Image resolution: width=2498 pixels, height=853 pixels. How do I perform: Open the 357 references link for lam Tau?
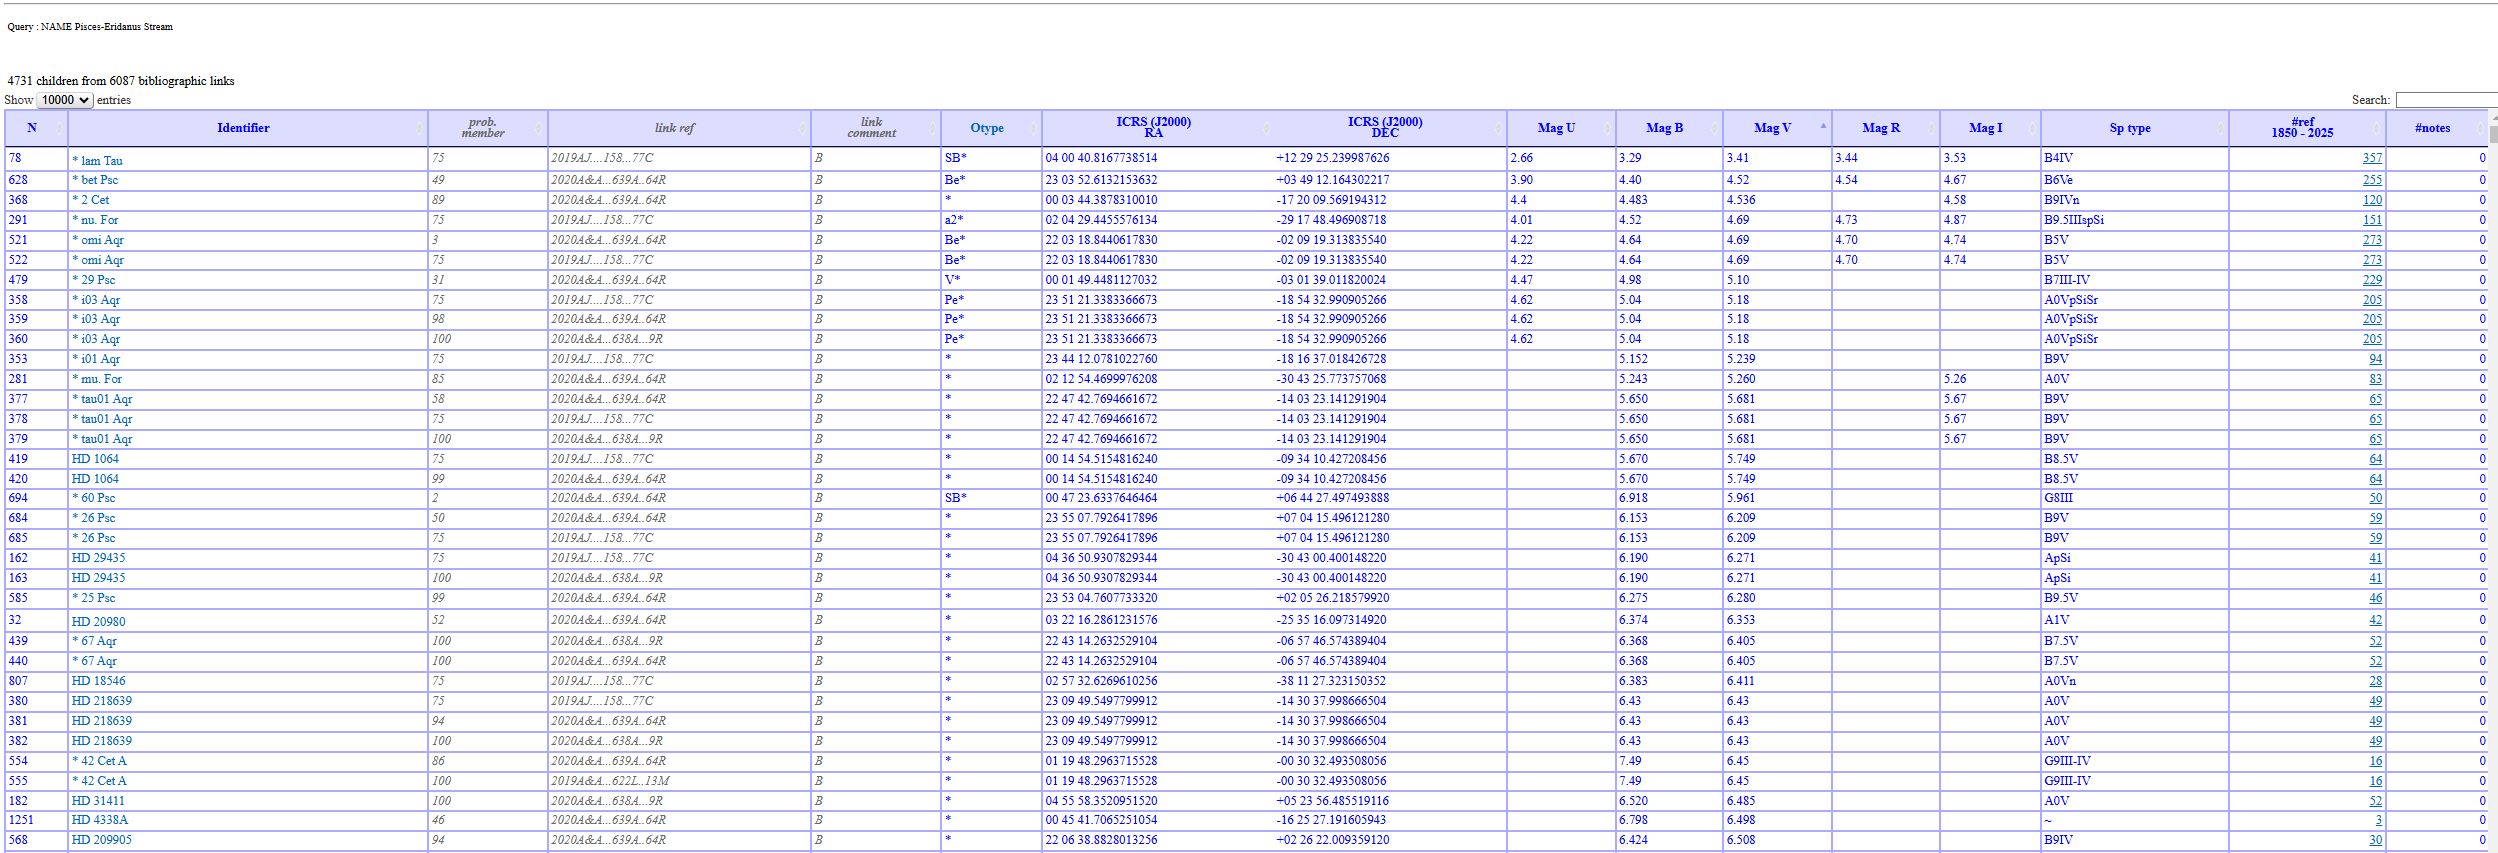click(x=2371, y=158)
